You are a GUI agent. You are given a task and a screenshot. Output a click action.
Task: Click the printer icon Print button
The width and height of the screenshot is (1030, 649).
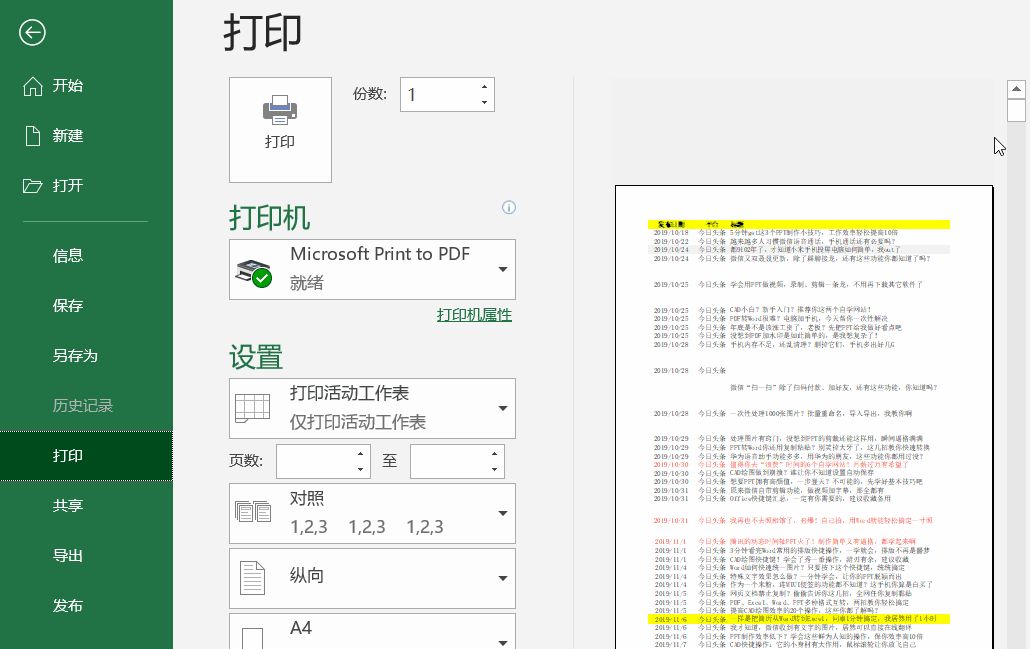pyautogui.click(x=280, y=129)
